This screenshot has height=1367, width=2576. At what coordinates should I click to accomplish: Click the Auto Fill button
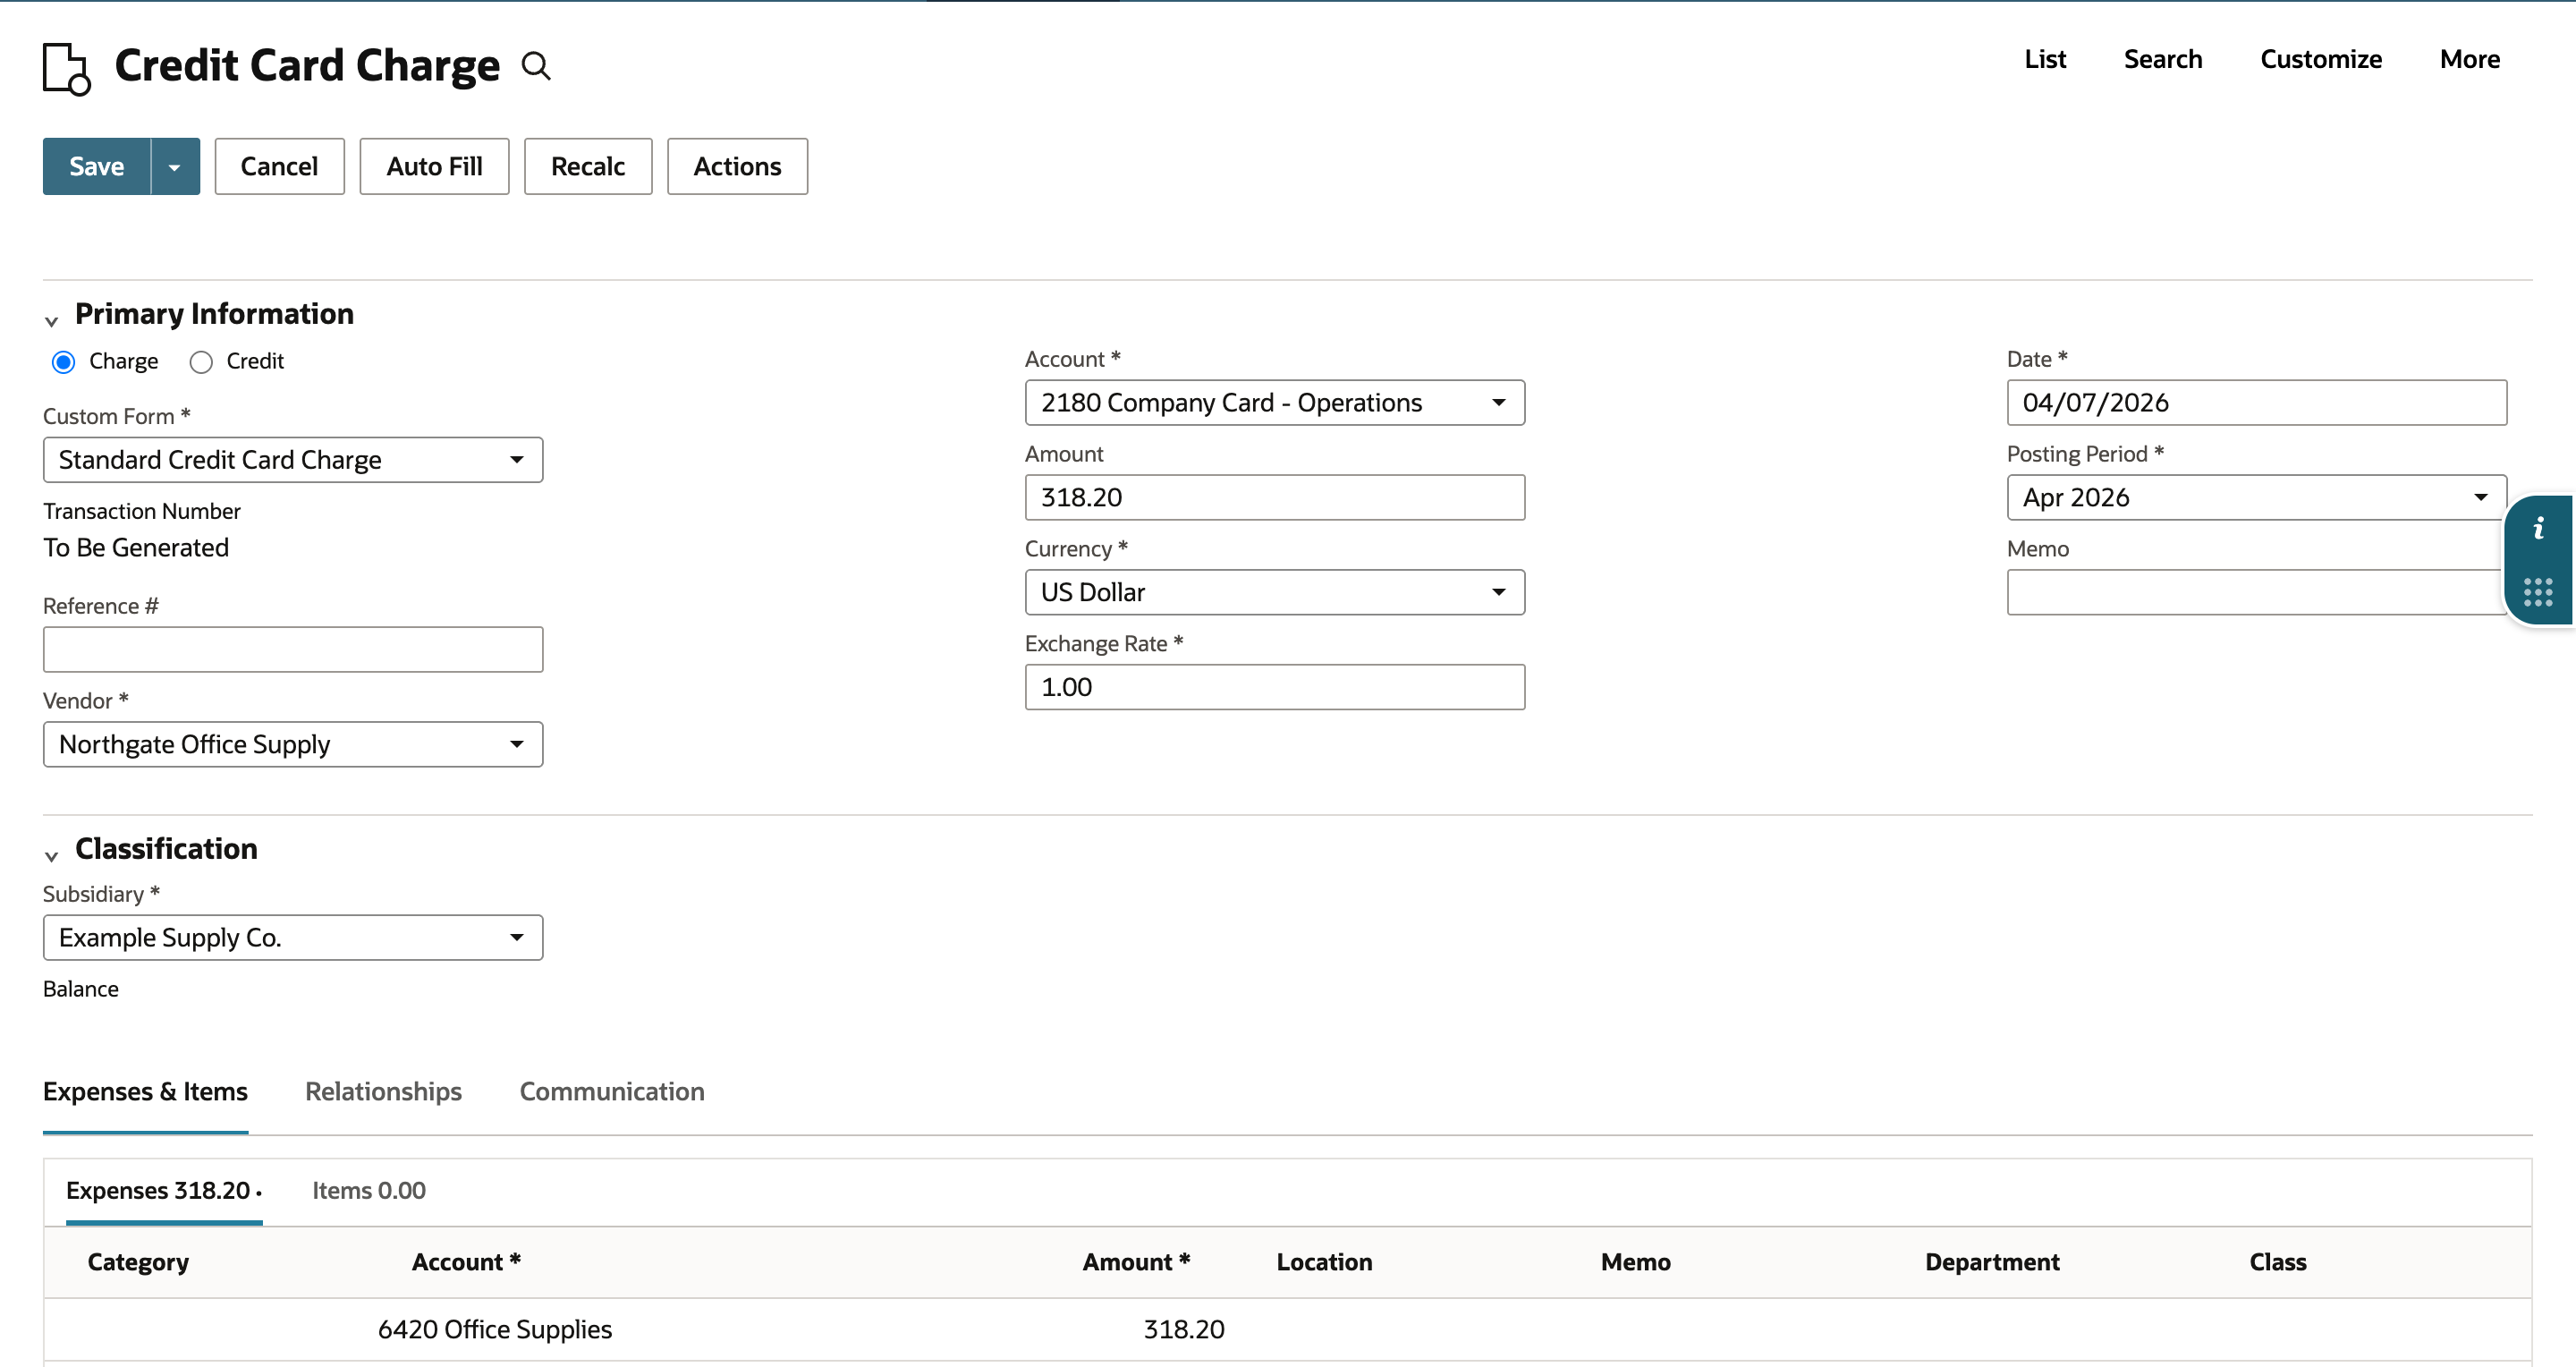pyautogui.click(x=435, y=166)
